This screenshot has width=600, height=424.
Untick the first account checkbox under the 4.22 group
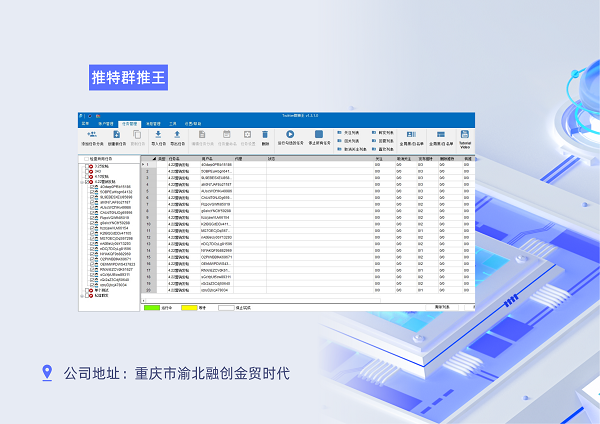pyautogui.click(x=92, y=187)
